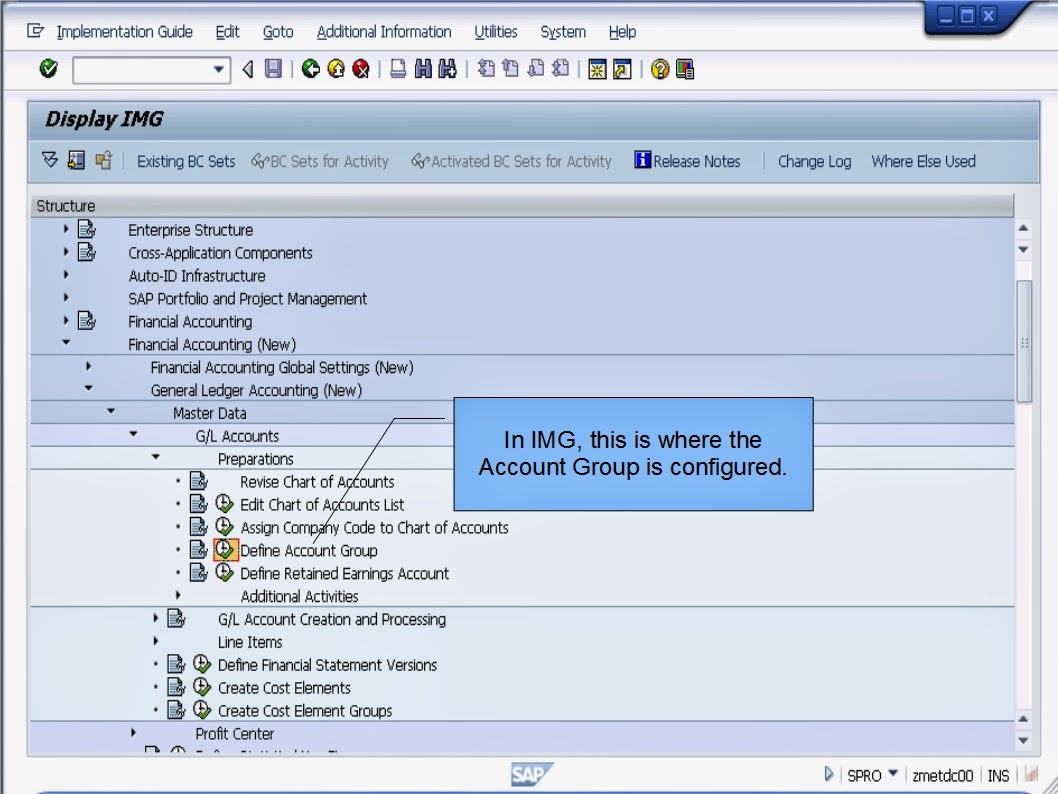Click the yellow Help question mark icon
The image size is (1058, 794).
point(660,69)
